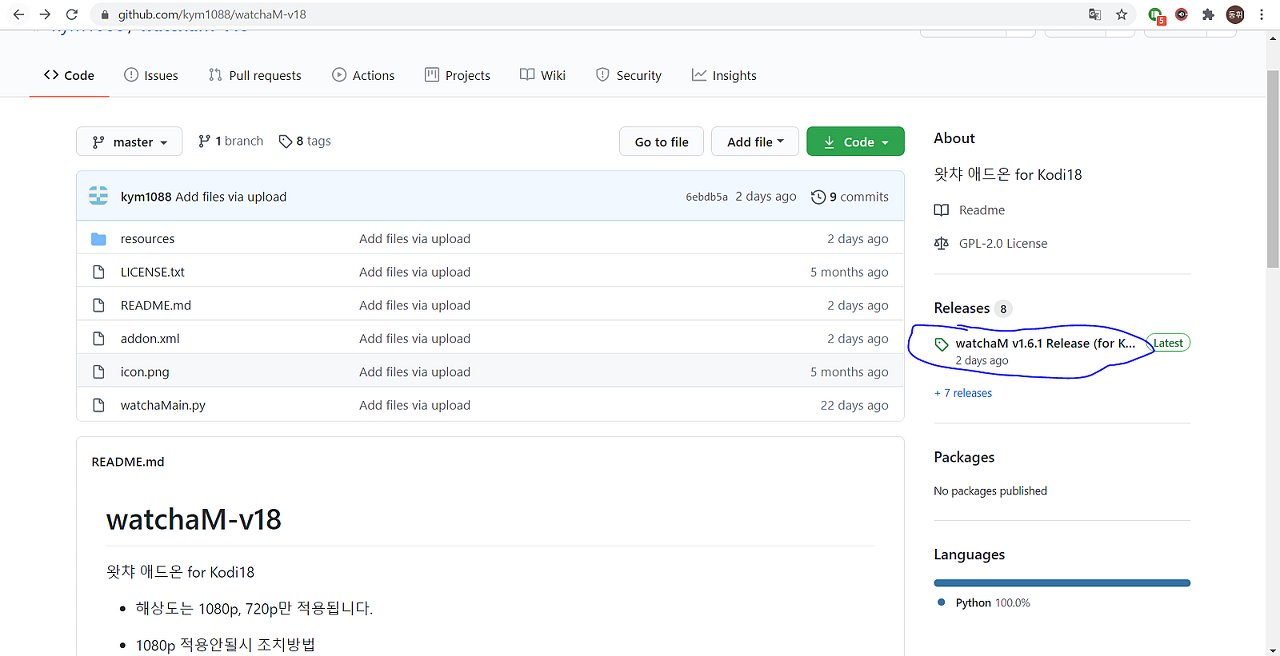Open the Wiki tab
1280x656 pixels.
(x=543, y=75)
